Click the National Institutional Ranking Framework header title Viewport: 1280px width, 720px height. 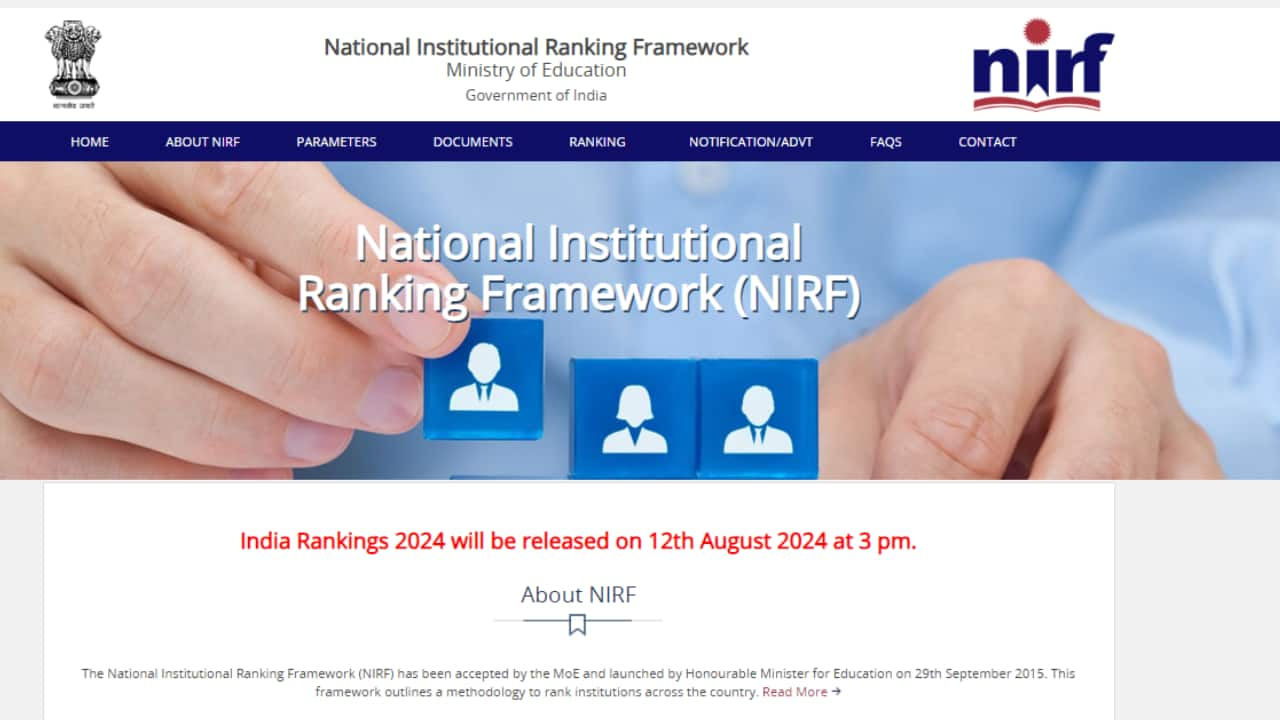[x=536, y=46]
